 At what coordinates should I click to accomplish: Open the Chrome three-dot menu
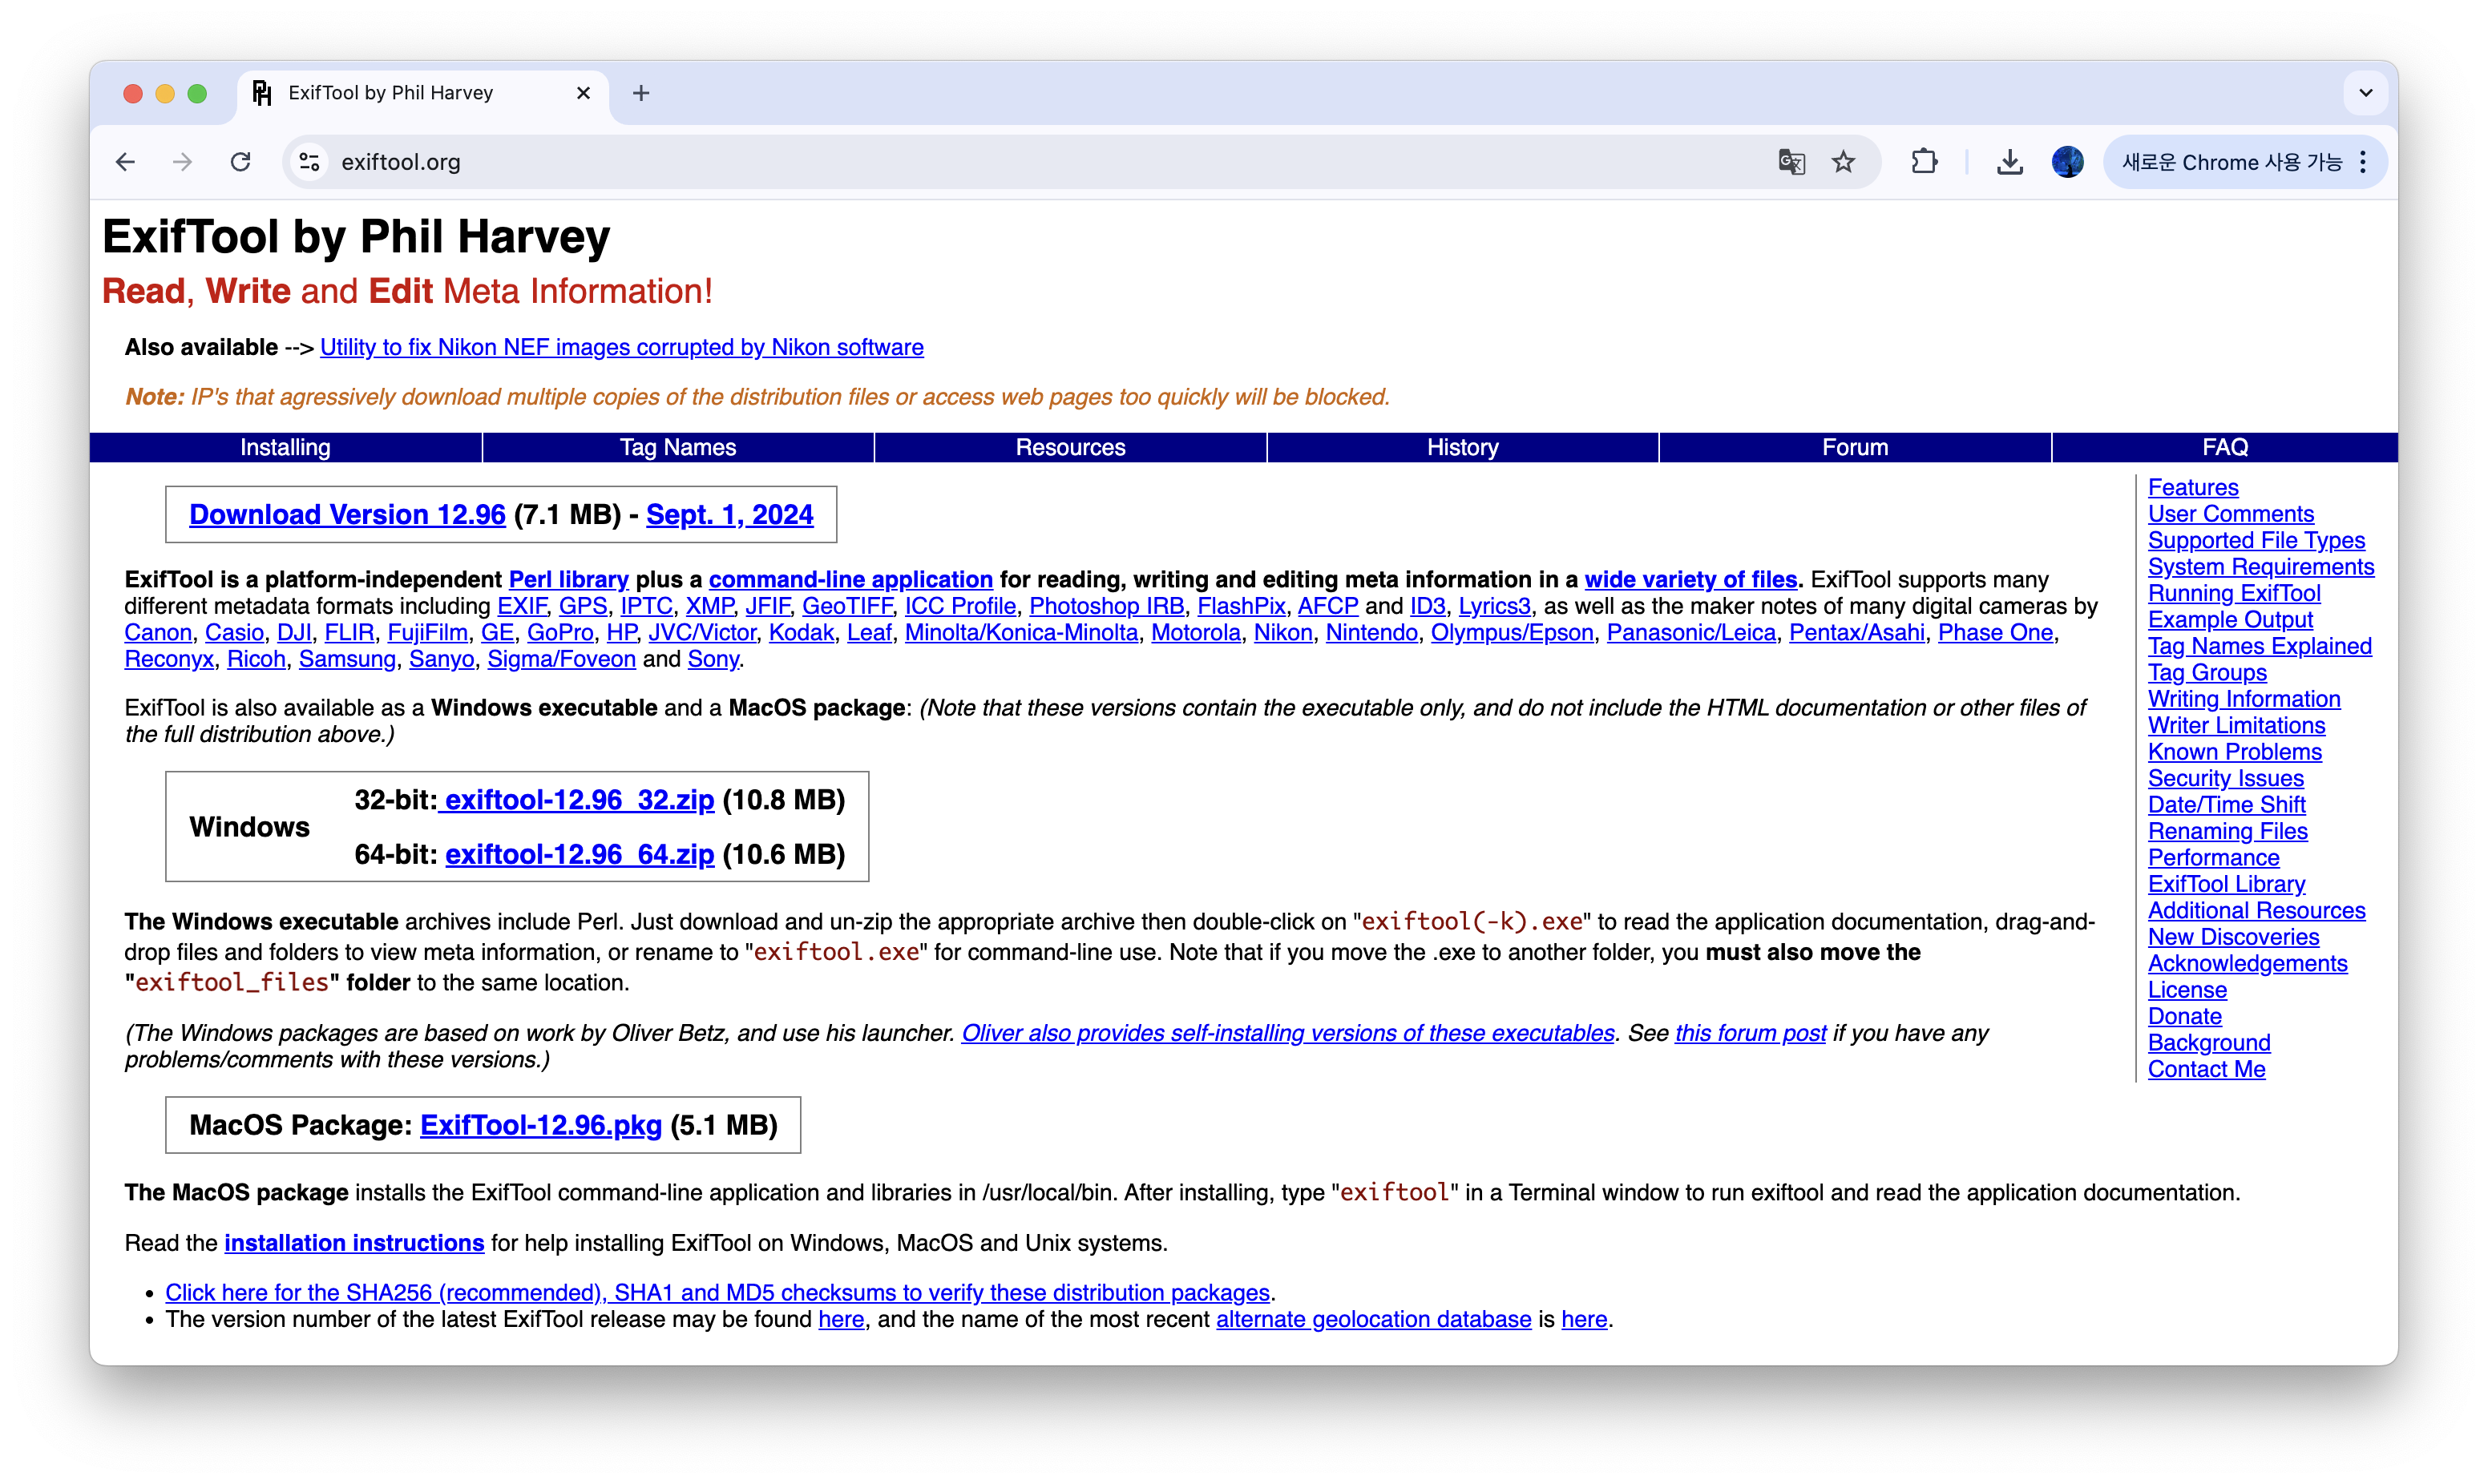(2363, 162)
